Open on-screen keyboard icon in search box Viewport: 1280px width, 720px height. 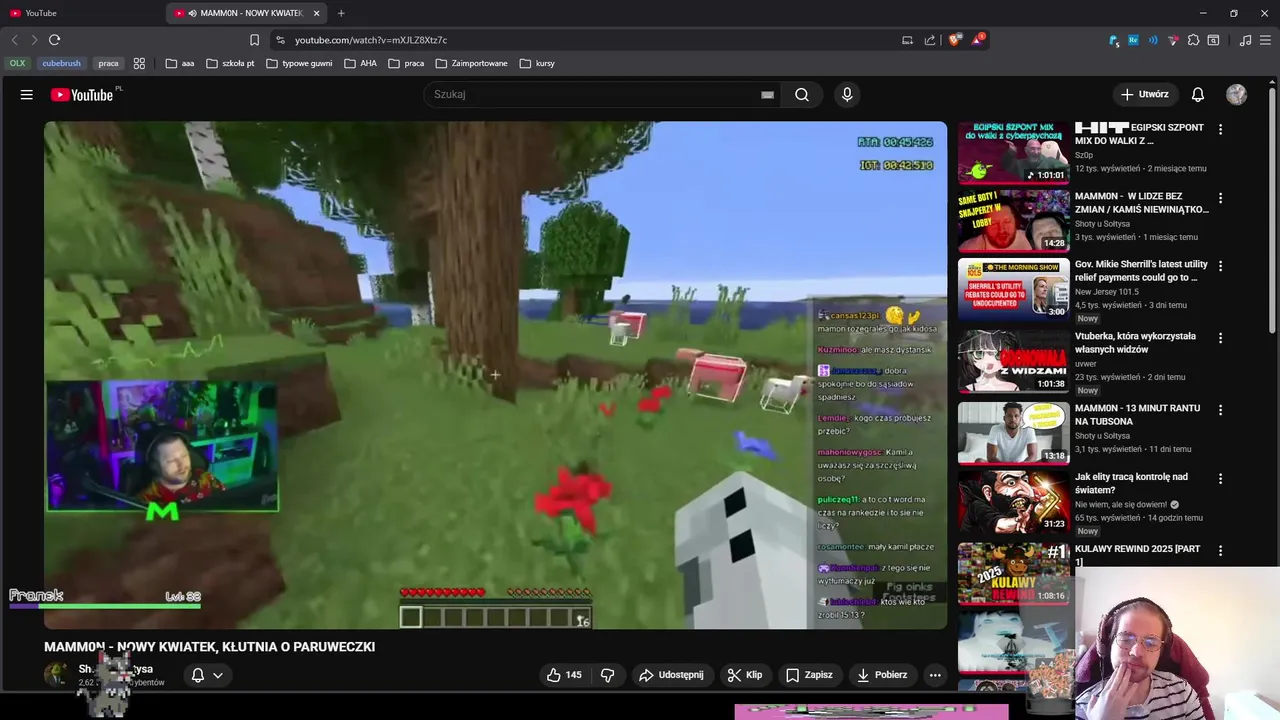pyautogui.click(x=767, y=94)
